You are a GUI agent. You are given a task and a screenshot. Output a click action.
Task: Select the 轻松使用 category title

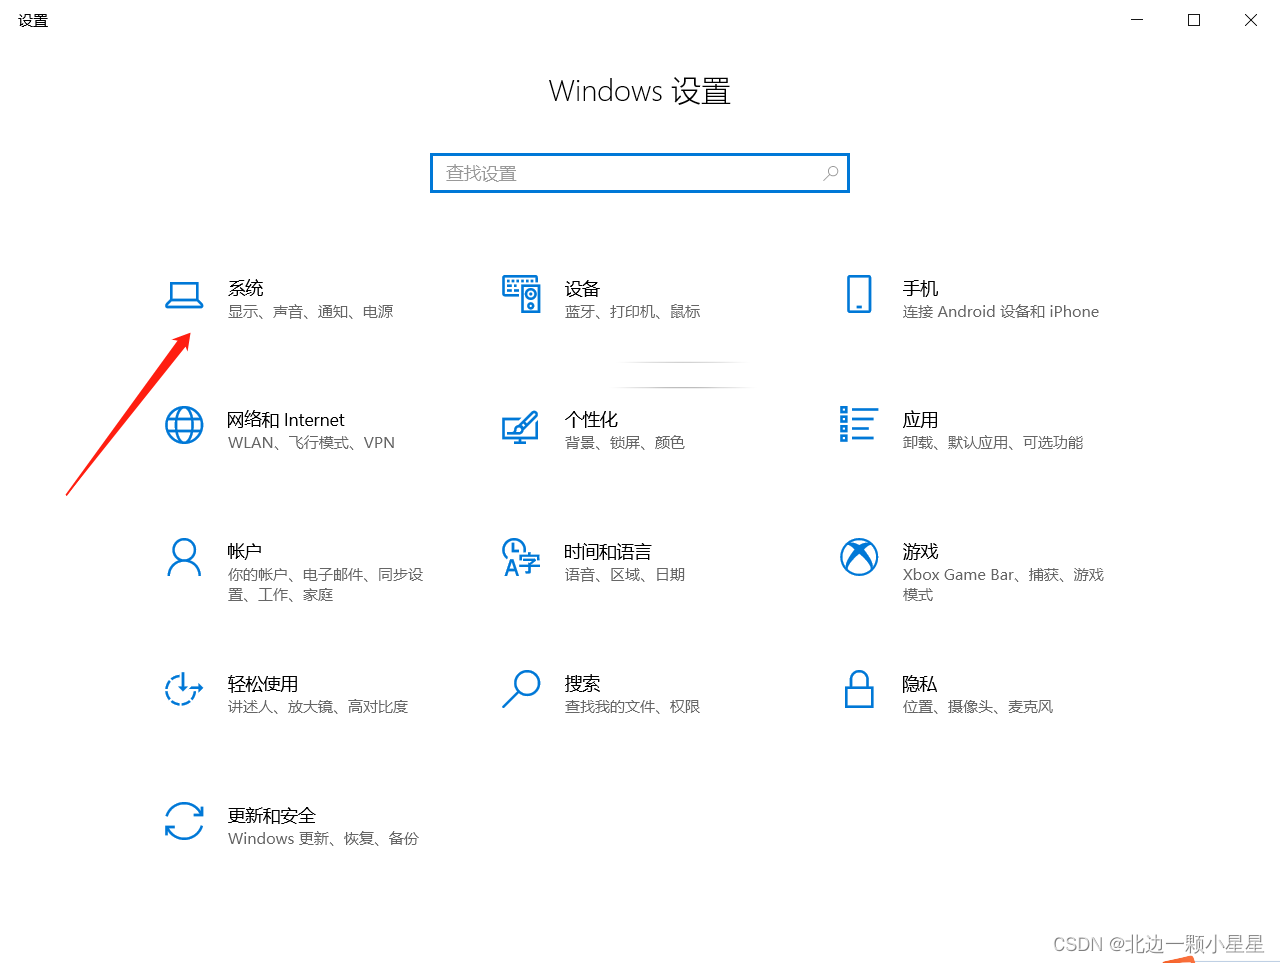point(263,684)
